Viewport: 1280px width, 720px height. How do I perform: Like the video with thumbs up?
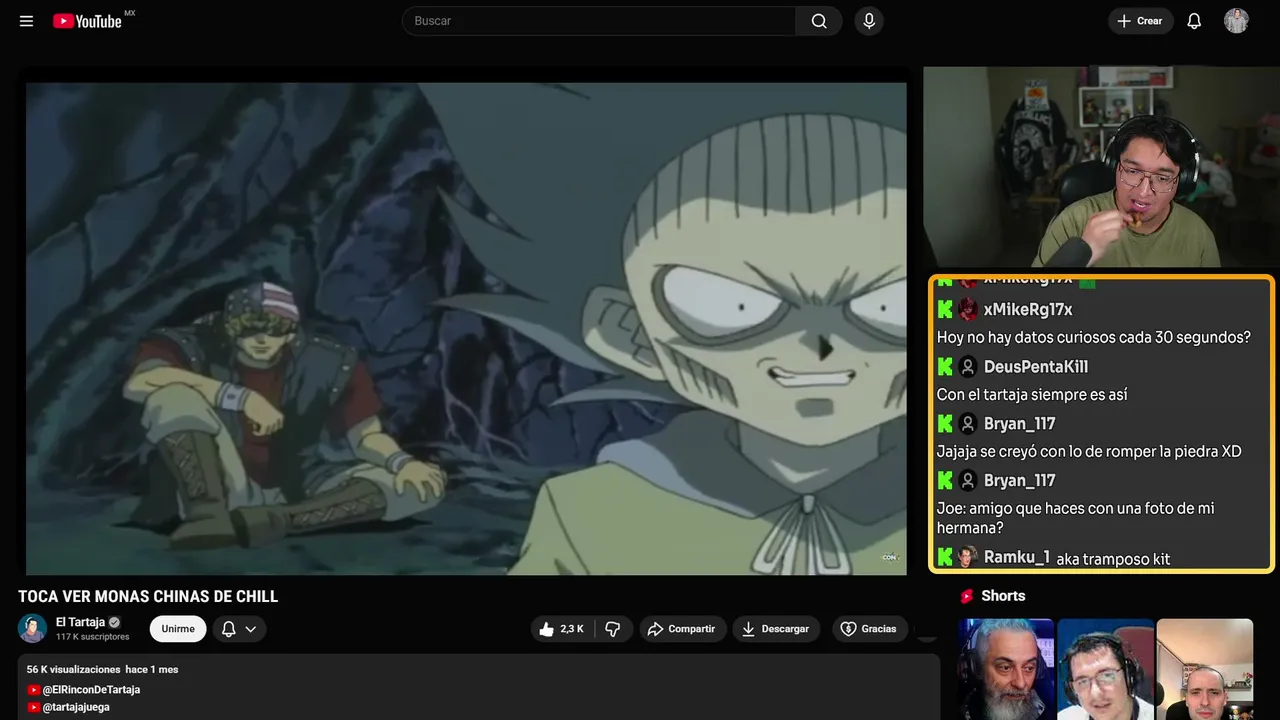coord(561,629)
